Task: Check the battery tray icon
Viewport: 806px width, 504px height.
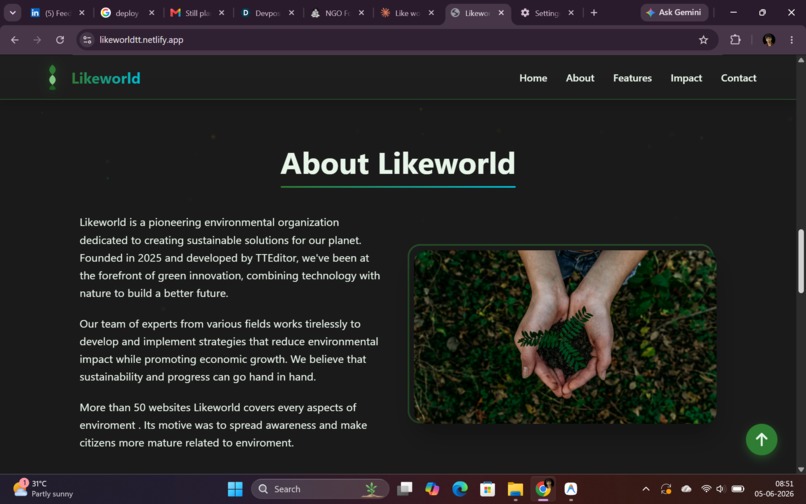Action: tap(738, 489)
